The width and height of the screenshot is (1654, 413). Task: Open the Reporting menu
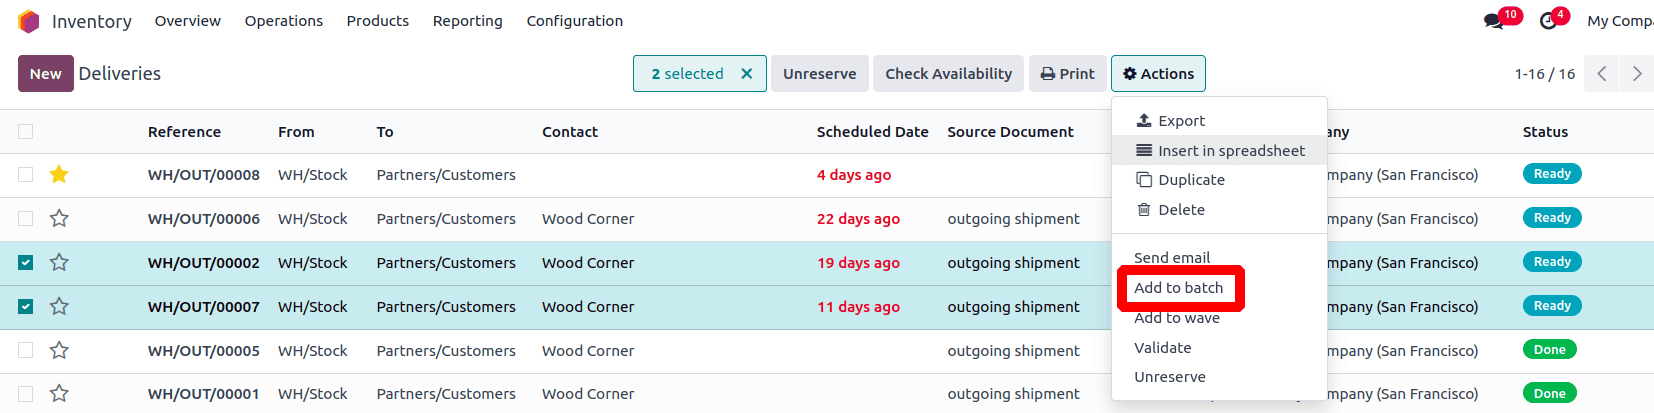pyautogui.click(x=468, y=21)
